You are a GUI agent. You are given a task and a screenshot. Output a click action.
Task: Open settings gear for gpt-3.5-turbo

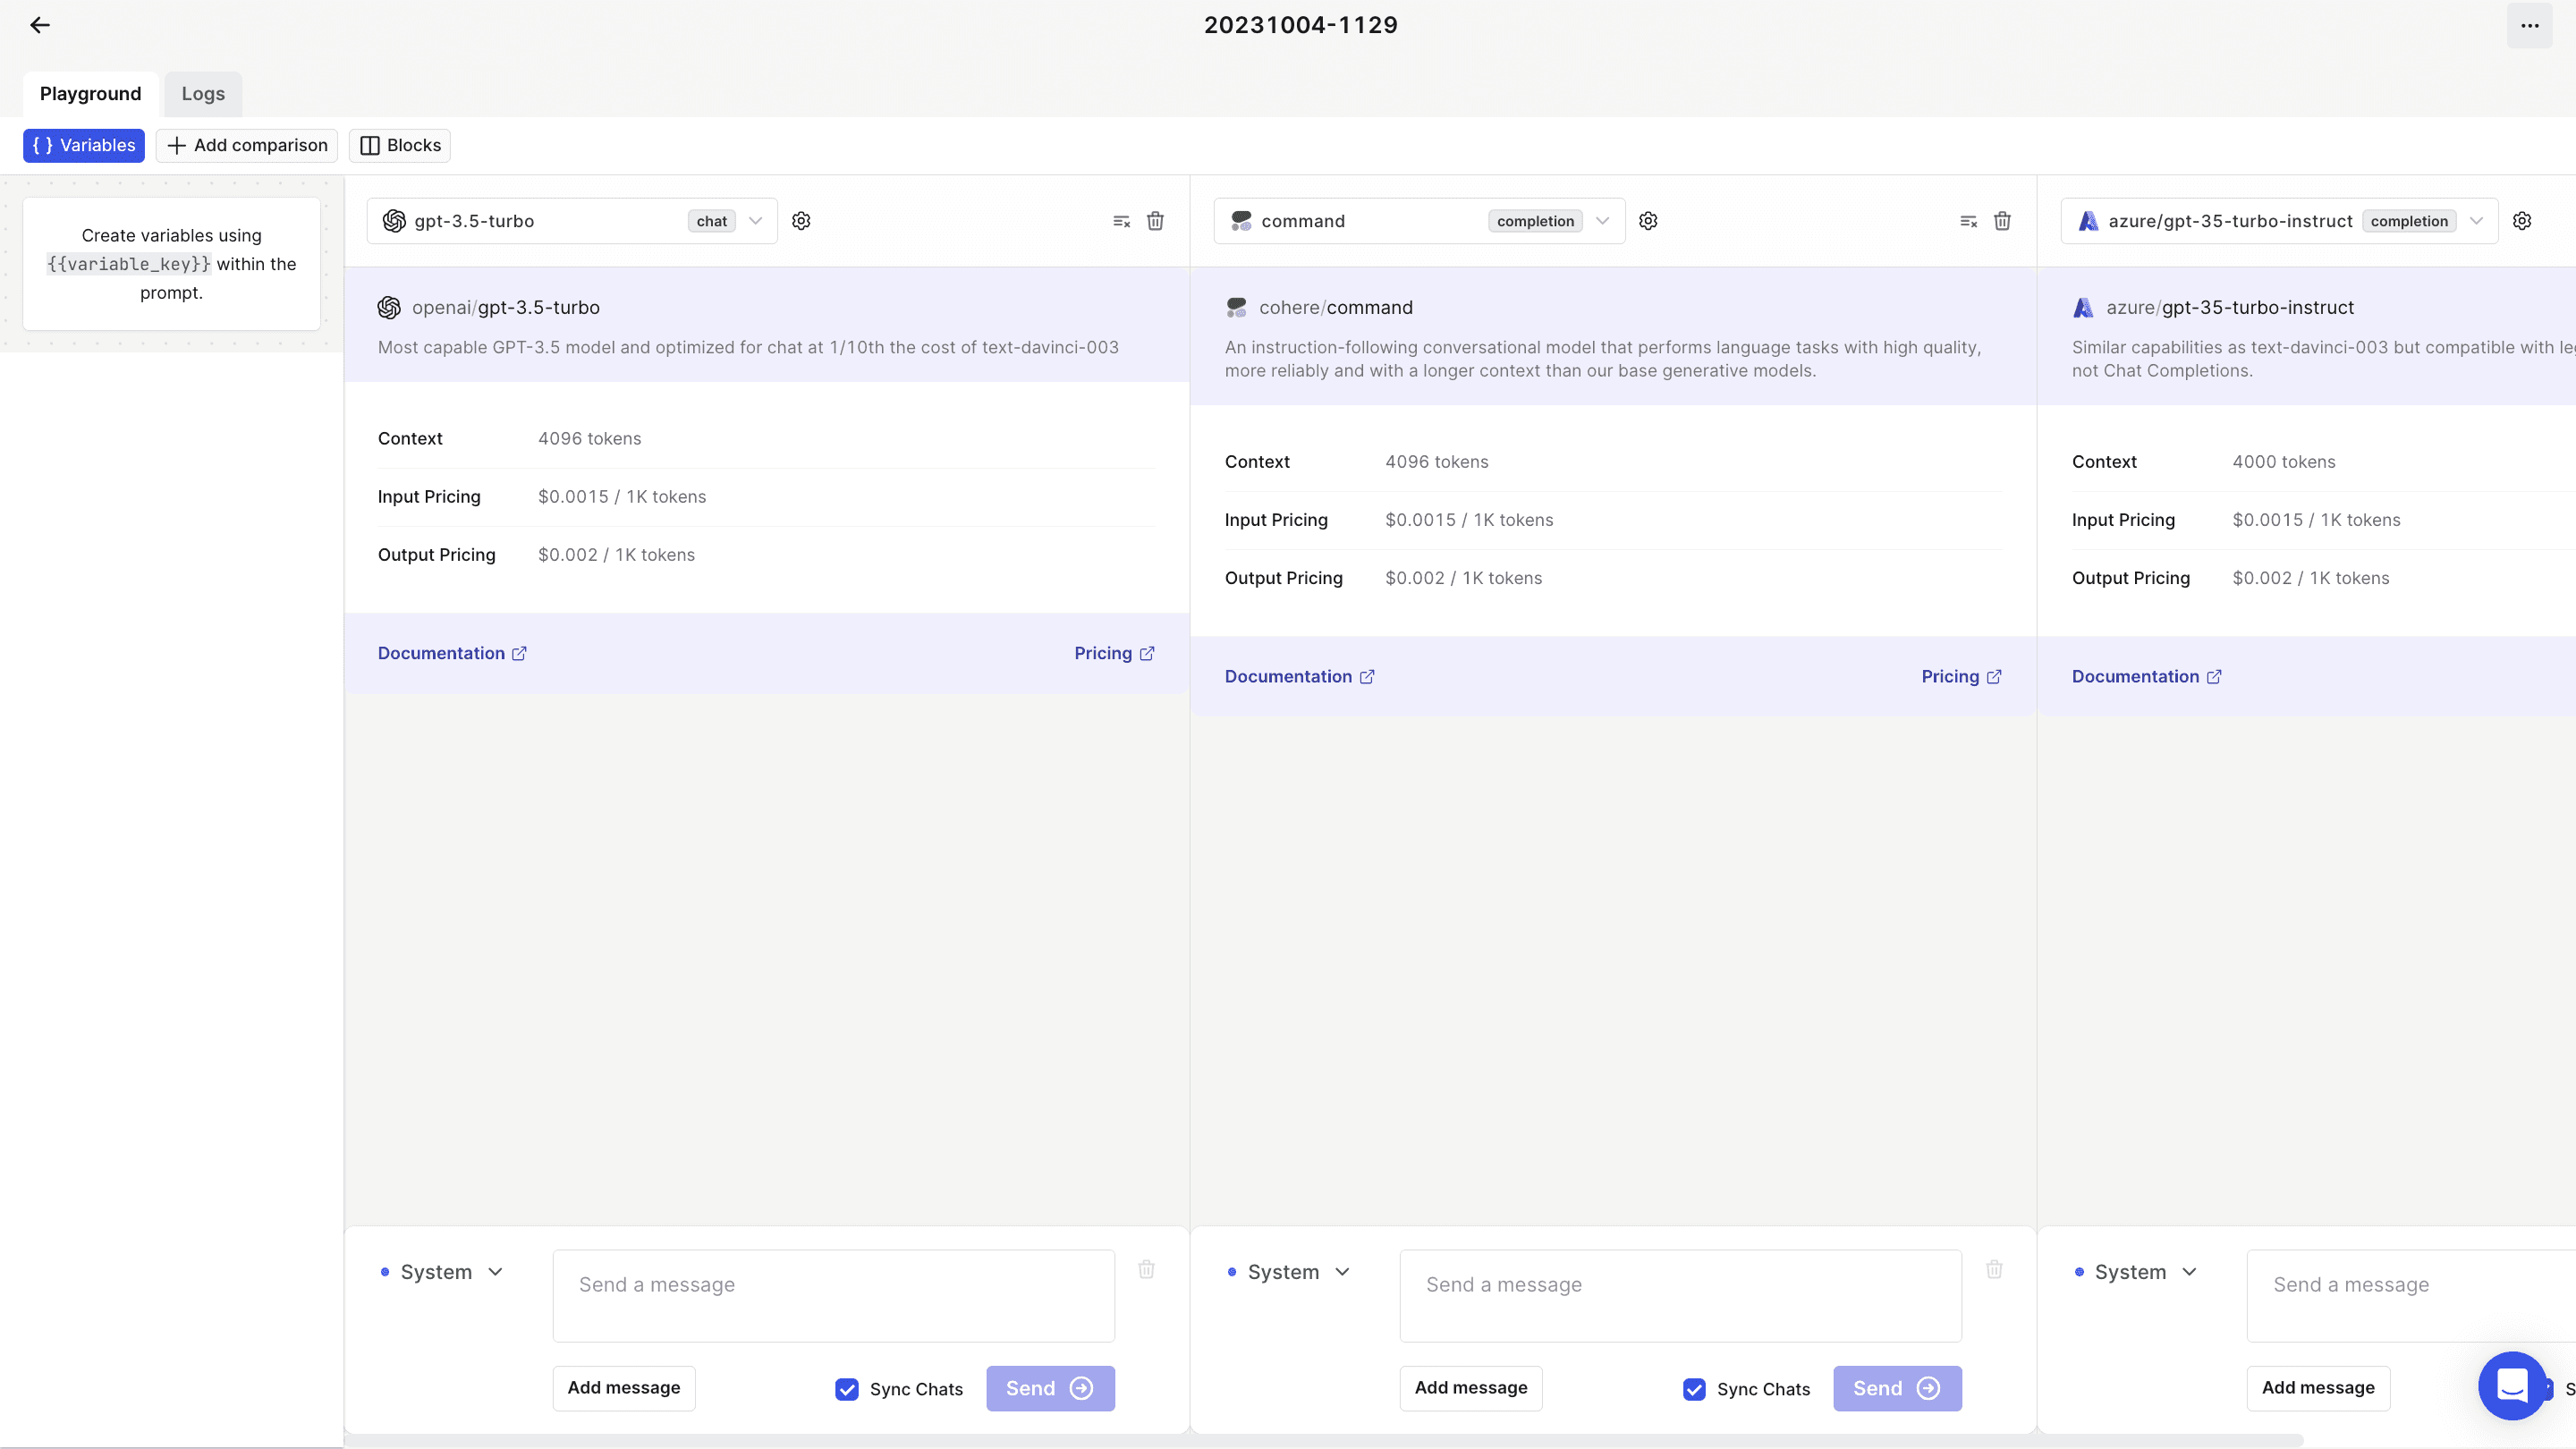pos(801,221)
